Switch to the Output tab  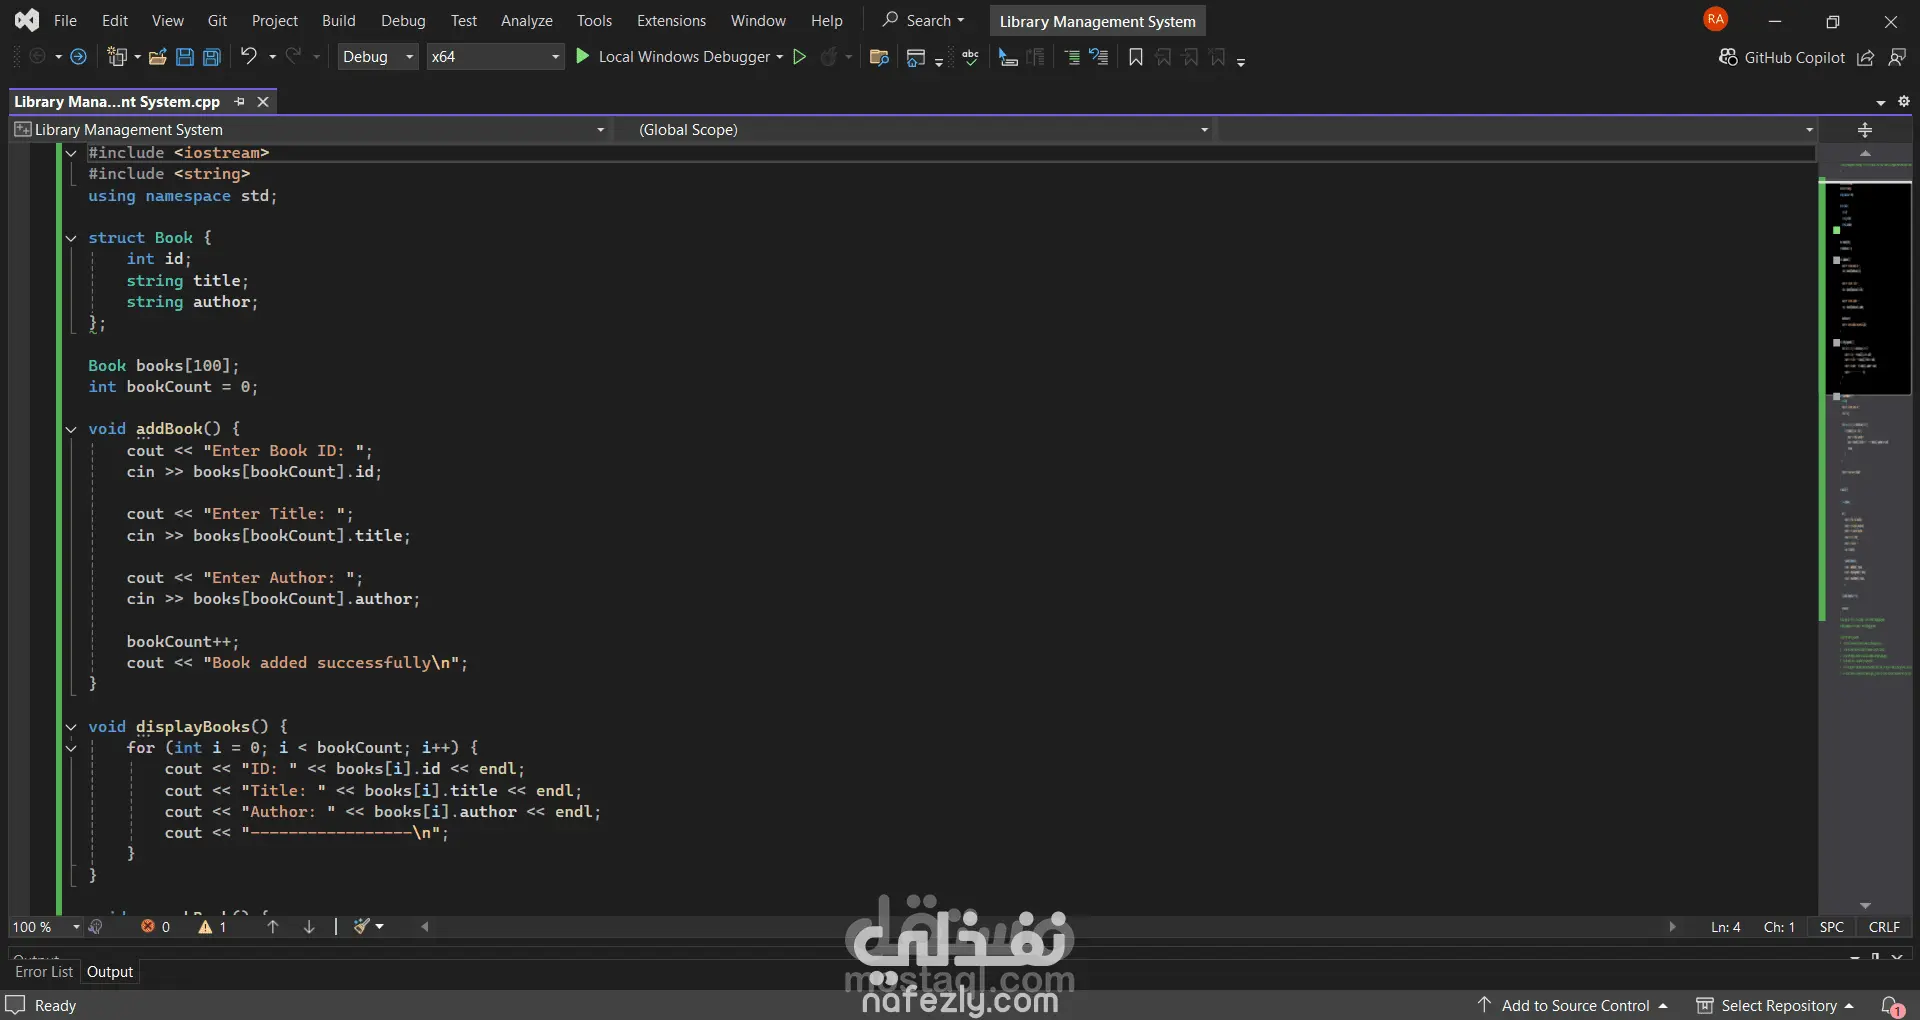[110, 972]
